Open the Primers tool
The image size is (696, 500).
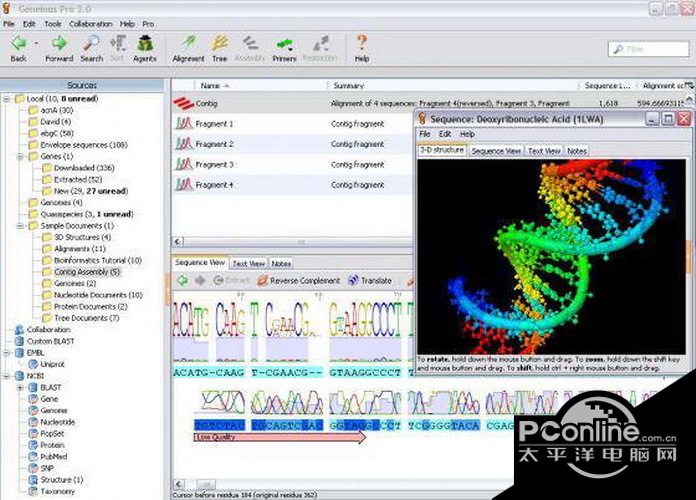point(285,42)
